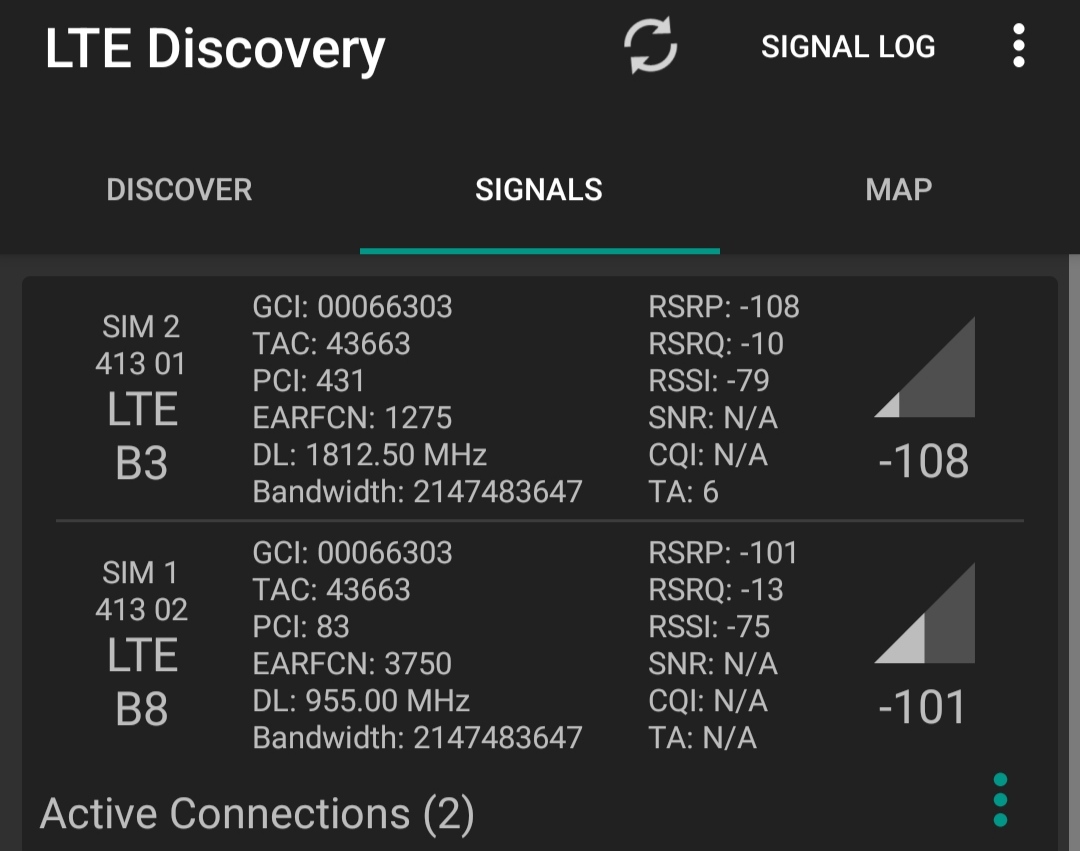Tap the LTE B8 band label
The width and height of the screenshot is (1080, 851).
coord(143,682)
